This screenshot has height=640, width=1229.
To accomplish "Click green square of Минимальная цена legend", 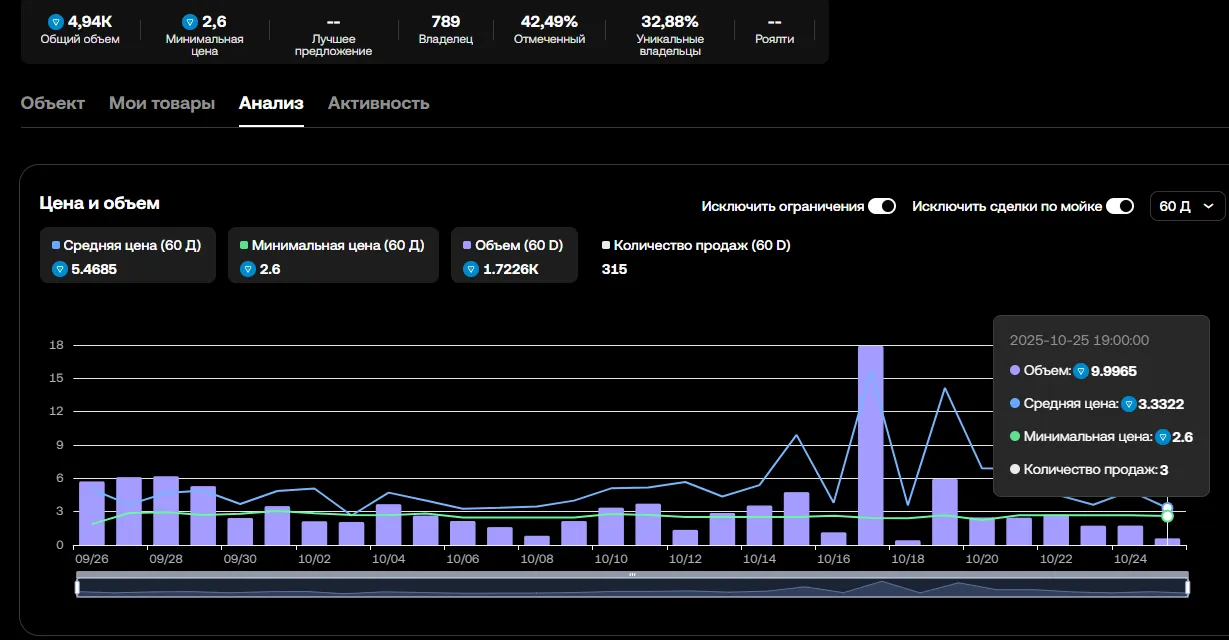I will pyautogui.click(x=244, y=245).
